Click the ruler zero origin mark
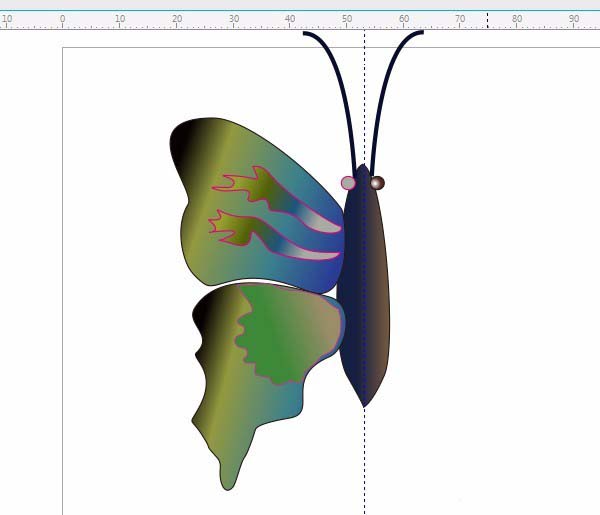The image size is (600, 515). (x=62, y=19)
